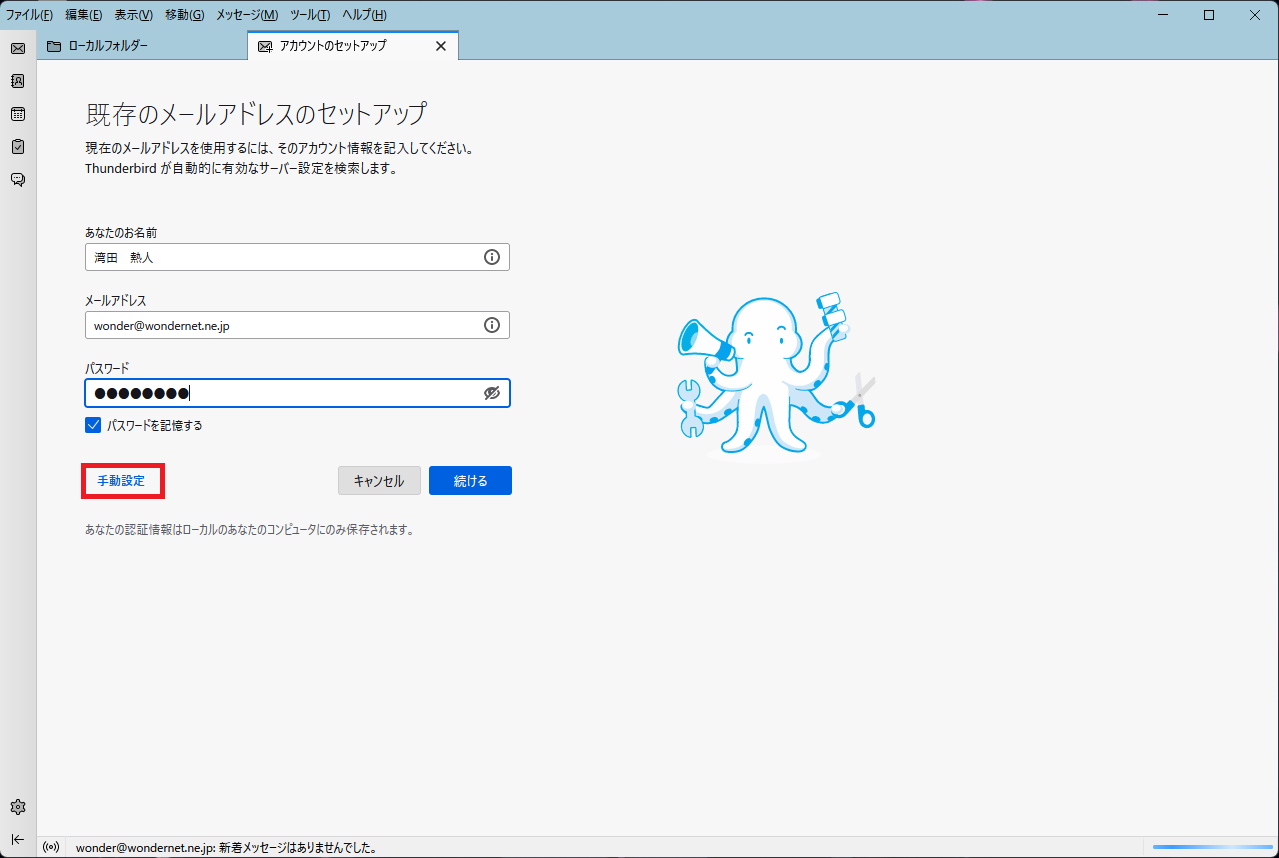This screenshot has height=858, width=1279.
Task: Focus the メールアドレス input field
Action: click(297, 325)
